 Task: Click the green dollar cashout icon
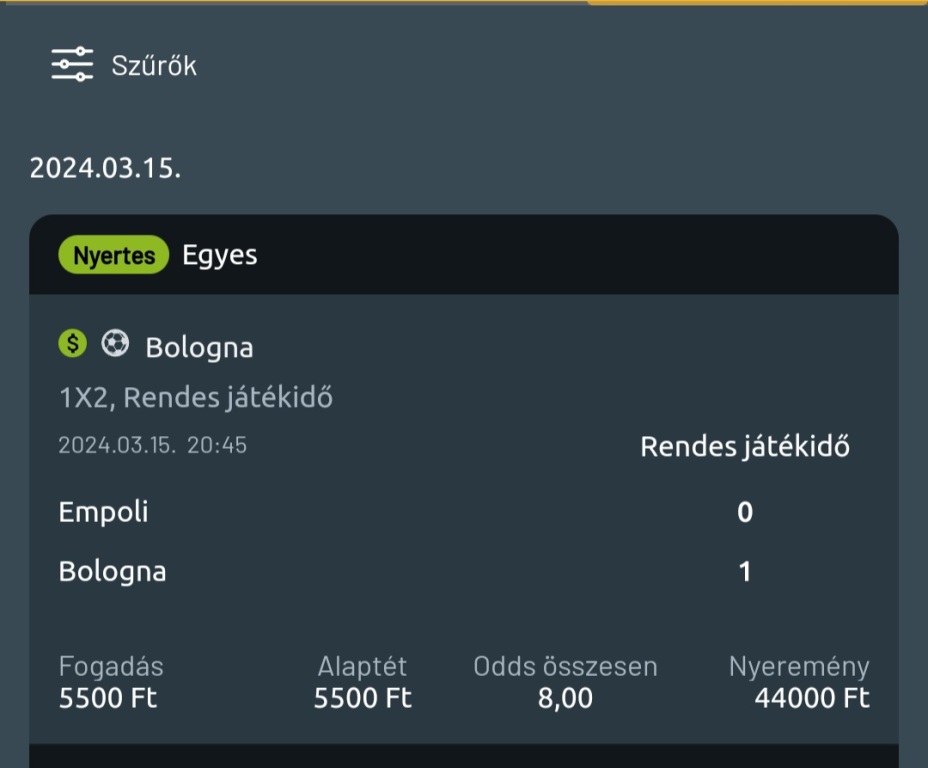tap(72, 344)
